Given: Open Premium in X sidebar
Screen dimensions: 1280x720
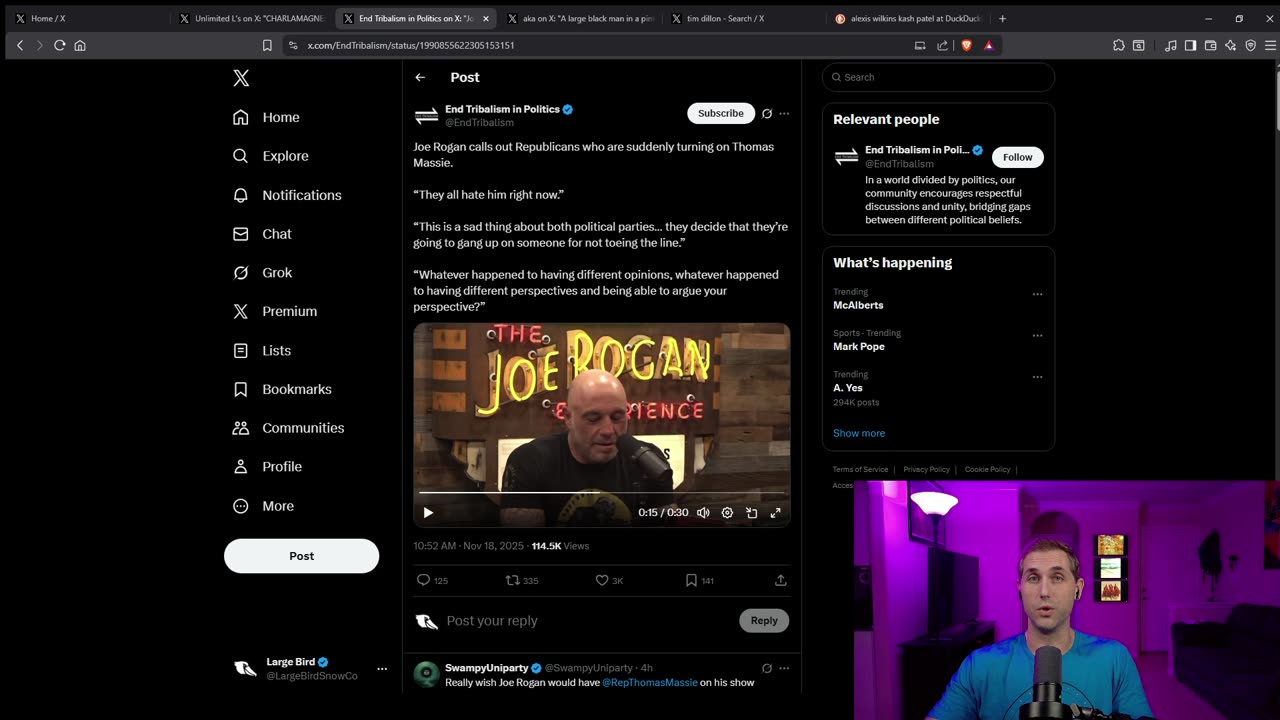Looking at the screenshot, I should point(275,311).
